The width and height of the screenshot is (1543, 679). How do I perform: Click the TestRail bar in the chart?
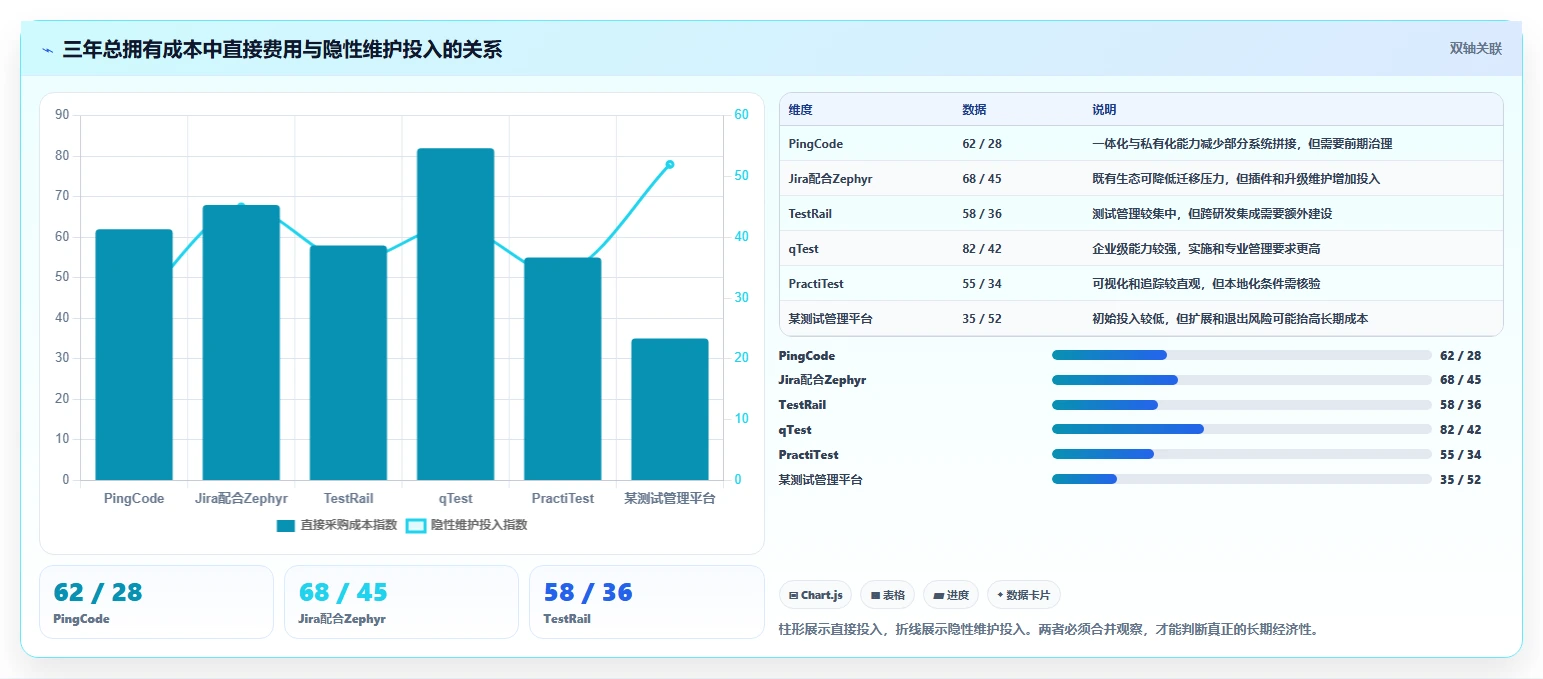[x=348, y=363]
